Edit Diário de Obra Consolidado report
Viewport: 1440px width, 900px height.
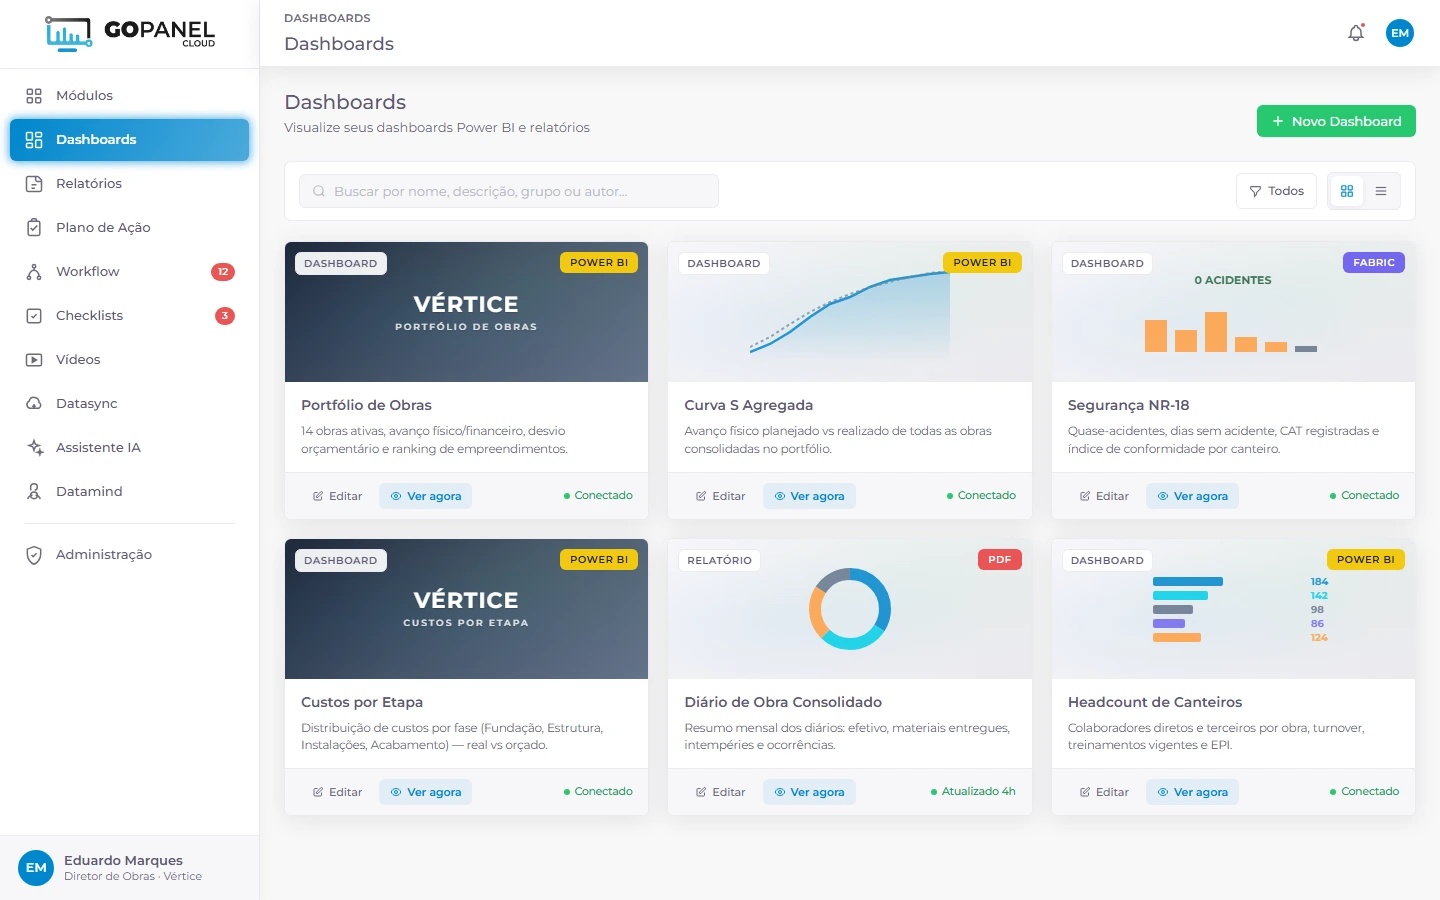point(721,792)
